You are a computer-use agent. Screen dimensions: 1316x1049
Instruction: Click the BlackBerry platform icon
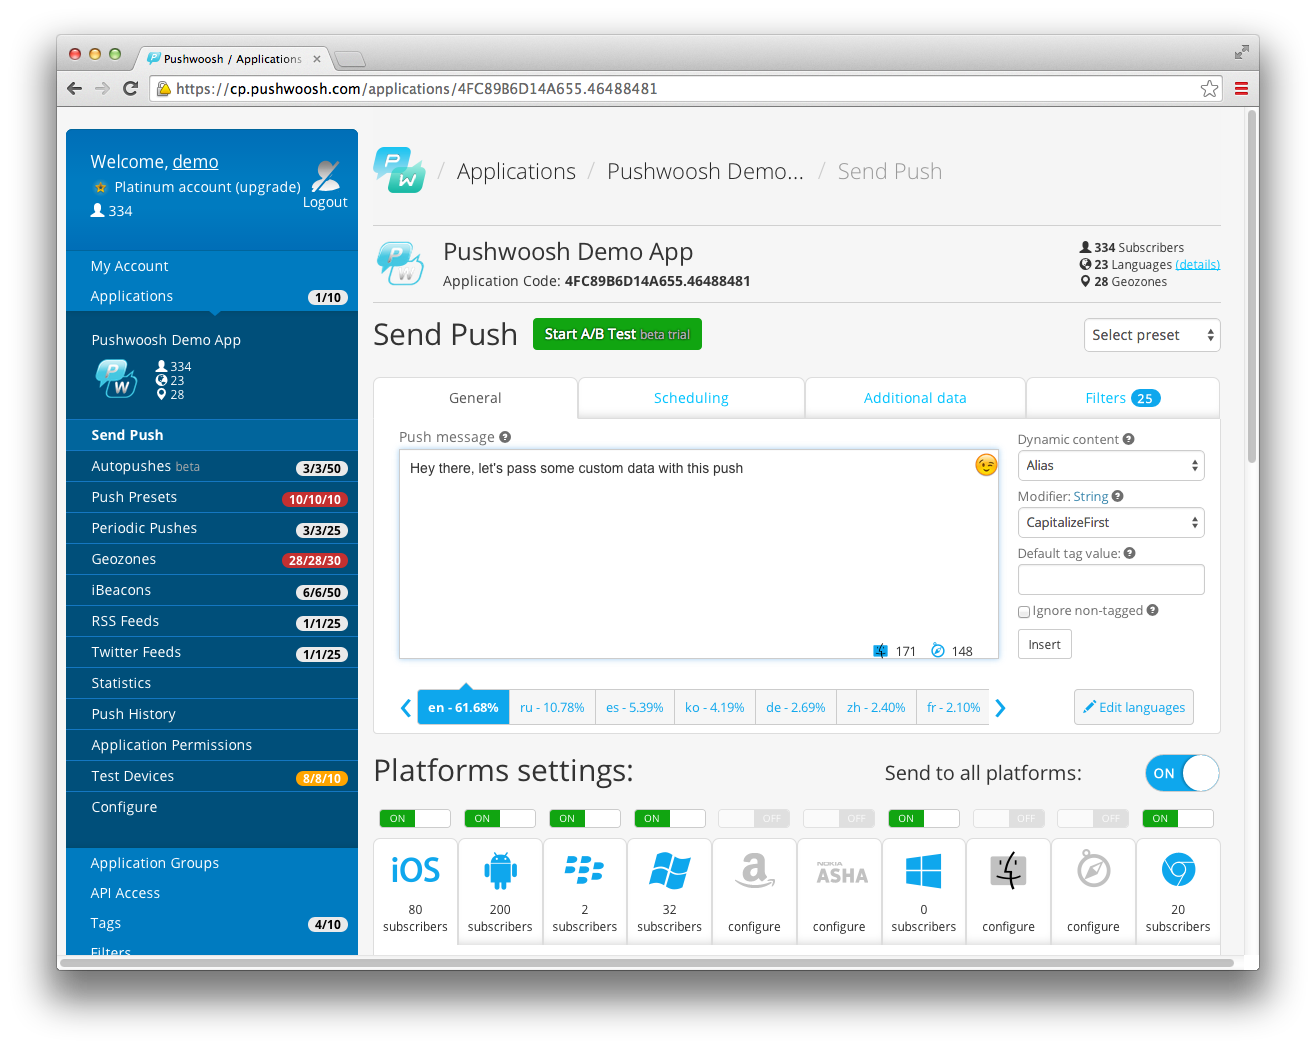click(584, 869)
